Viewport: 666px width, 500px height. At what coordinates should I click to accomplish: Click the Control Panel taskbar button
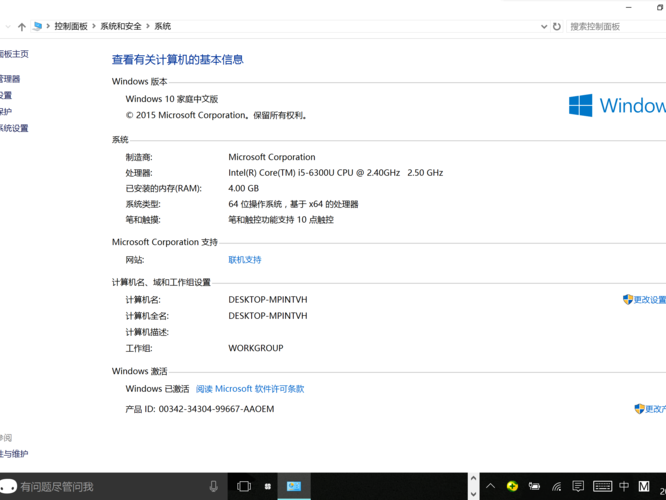tap(293, 486)
